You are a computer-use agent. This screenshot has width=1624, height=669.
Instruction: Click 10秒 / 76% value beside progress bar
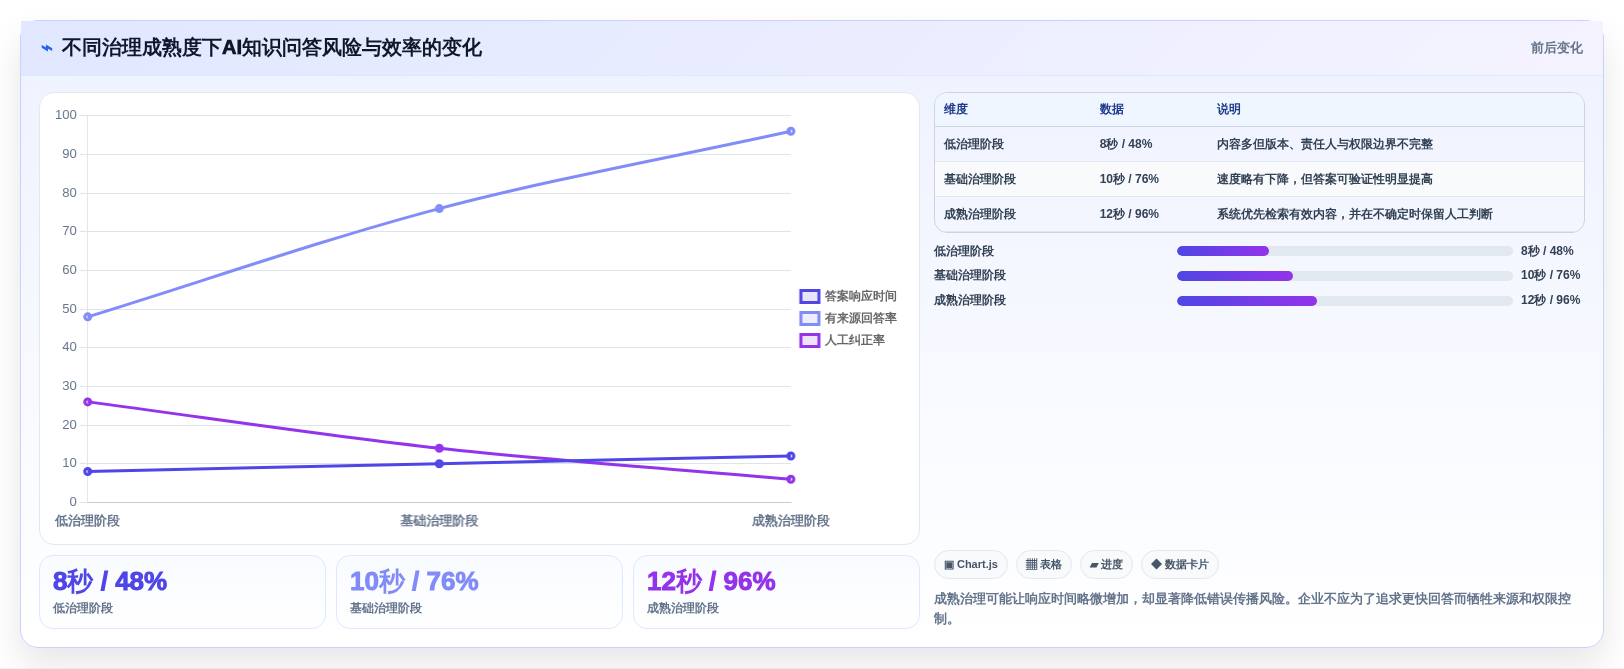click(x=1550, y=275)
